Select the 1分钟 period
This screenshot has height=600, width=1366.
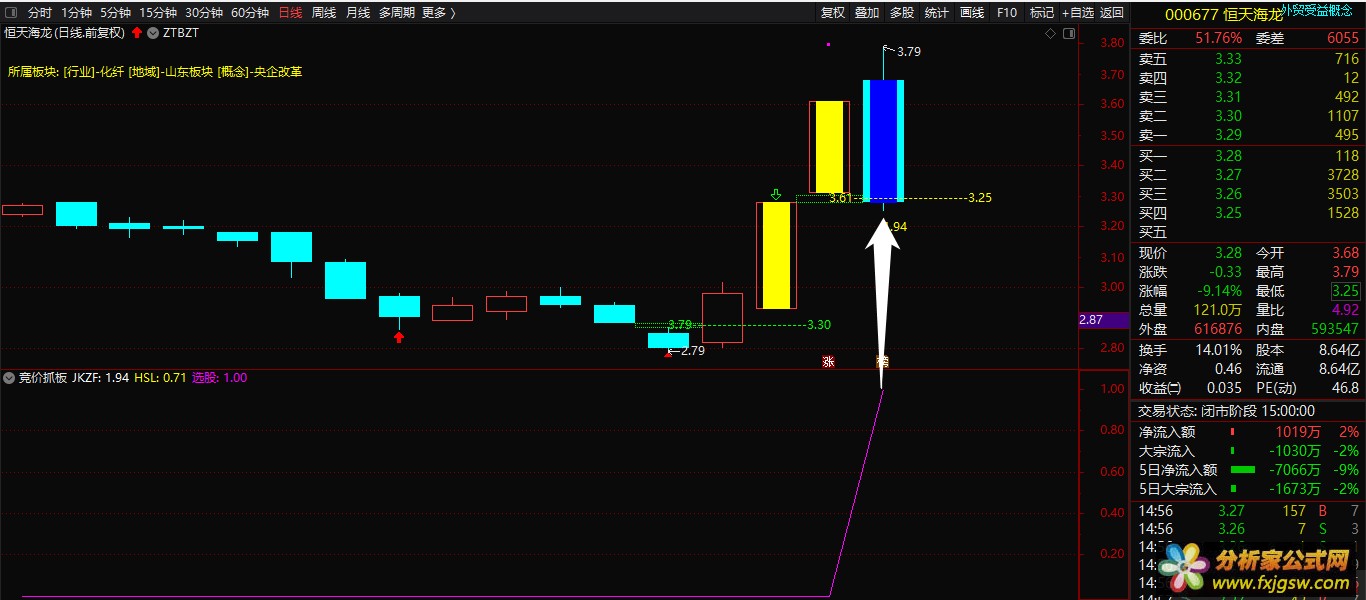click(77, 13)
